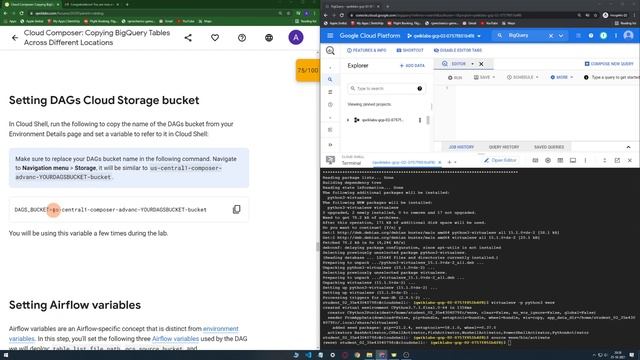Reload the Qwiklabs page in left browser
This screenshot has width=640, height=360.
point(21,13)
